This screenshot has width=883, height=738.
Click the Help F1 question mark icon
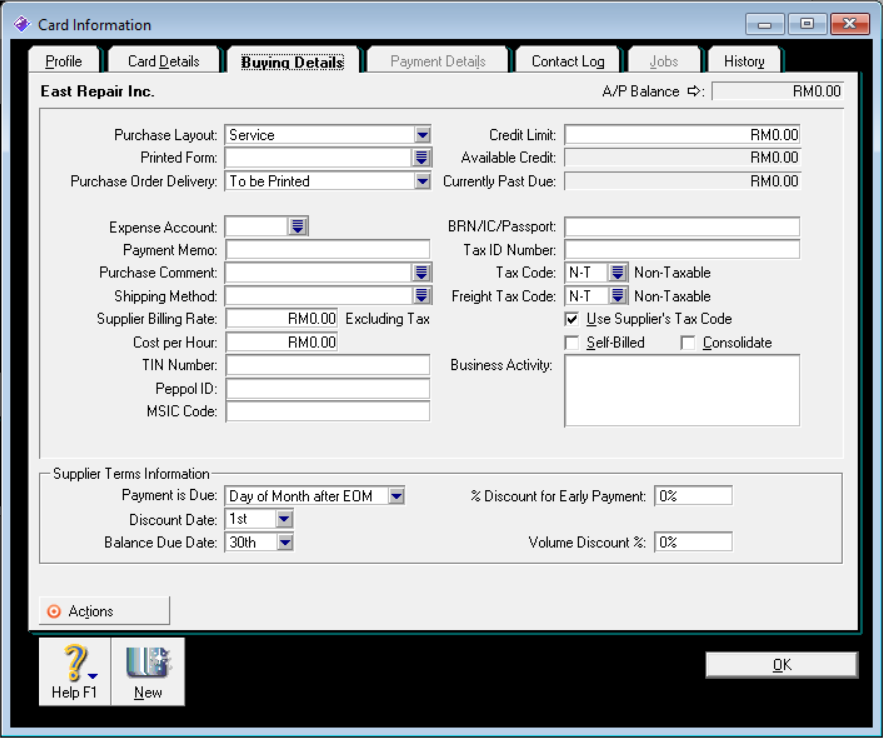[74, 664]
